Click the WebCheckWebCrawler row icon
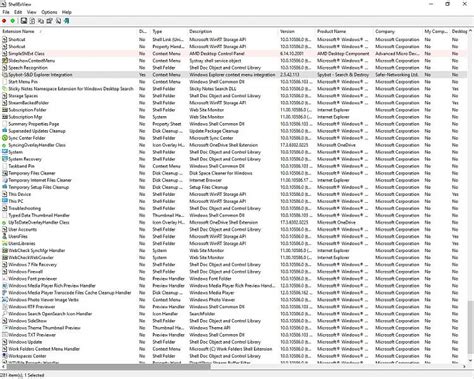Image resolution: width=474 pixels, height=379 pixels. (x=5, y=257)
